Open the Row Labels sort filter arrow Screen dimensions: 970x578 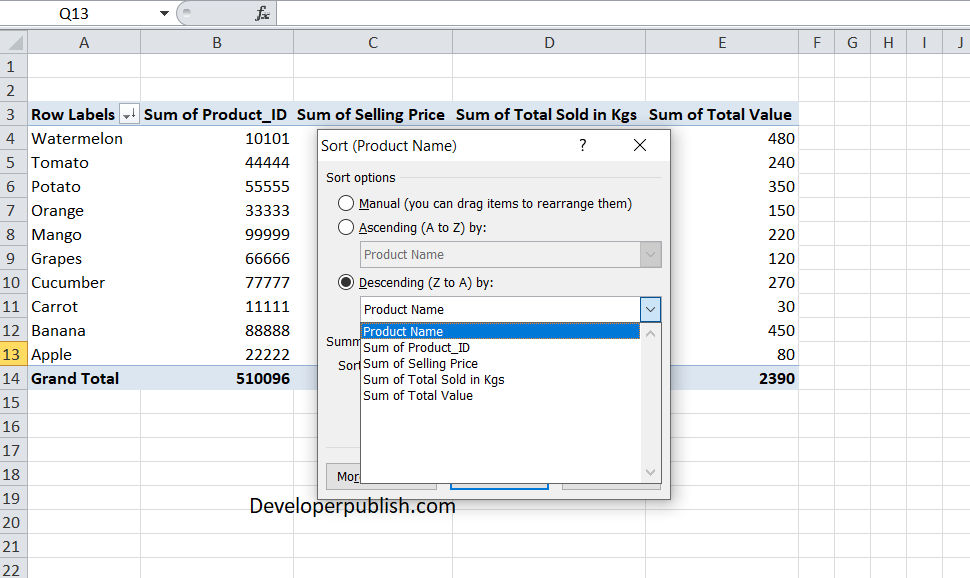pyautogui.click(x=129, y=114)
